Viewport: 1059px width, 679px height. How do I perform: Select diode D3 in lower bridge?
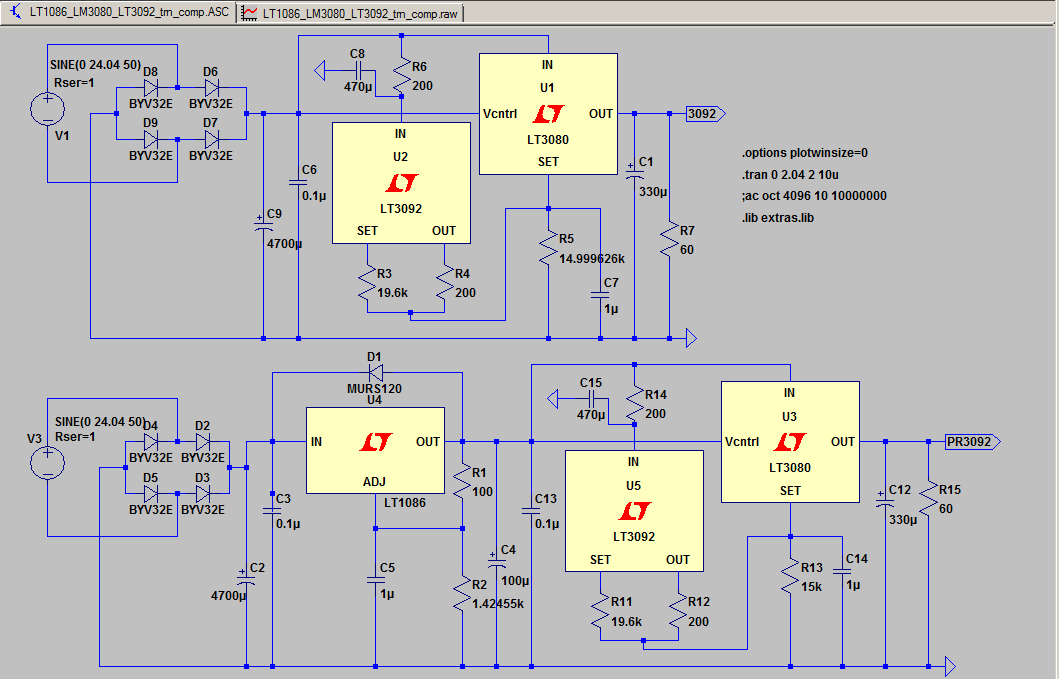click(x=203, y=494)
